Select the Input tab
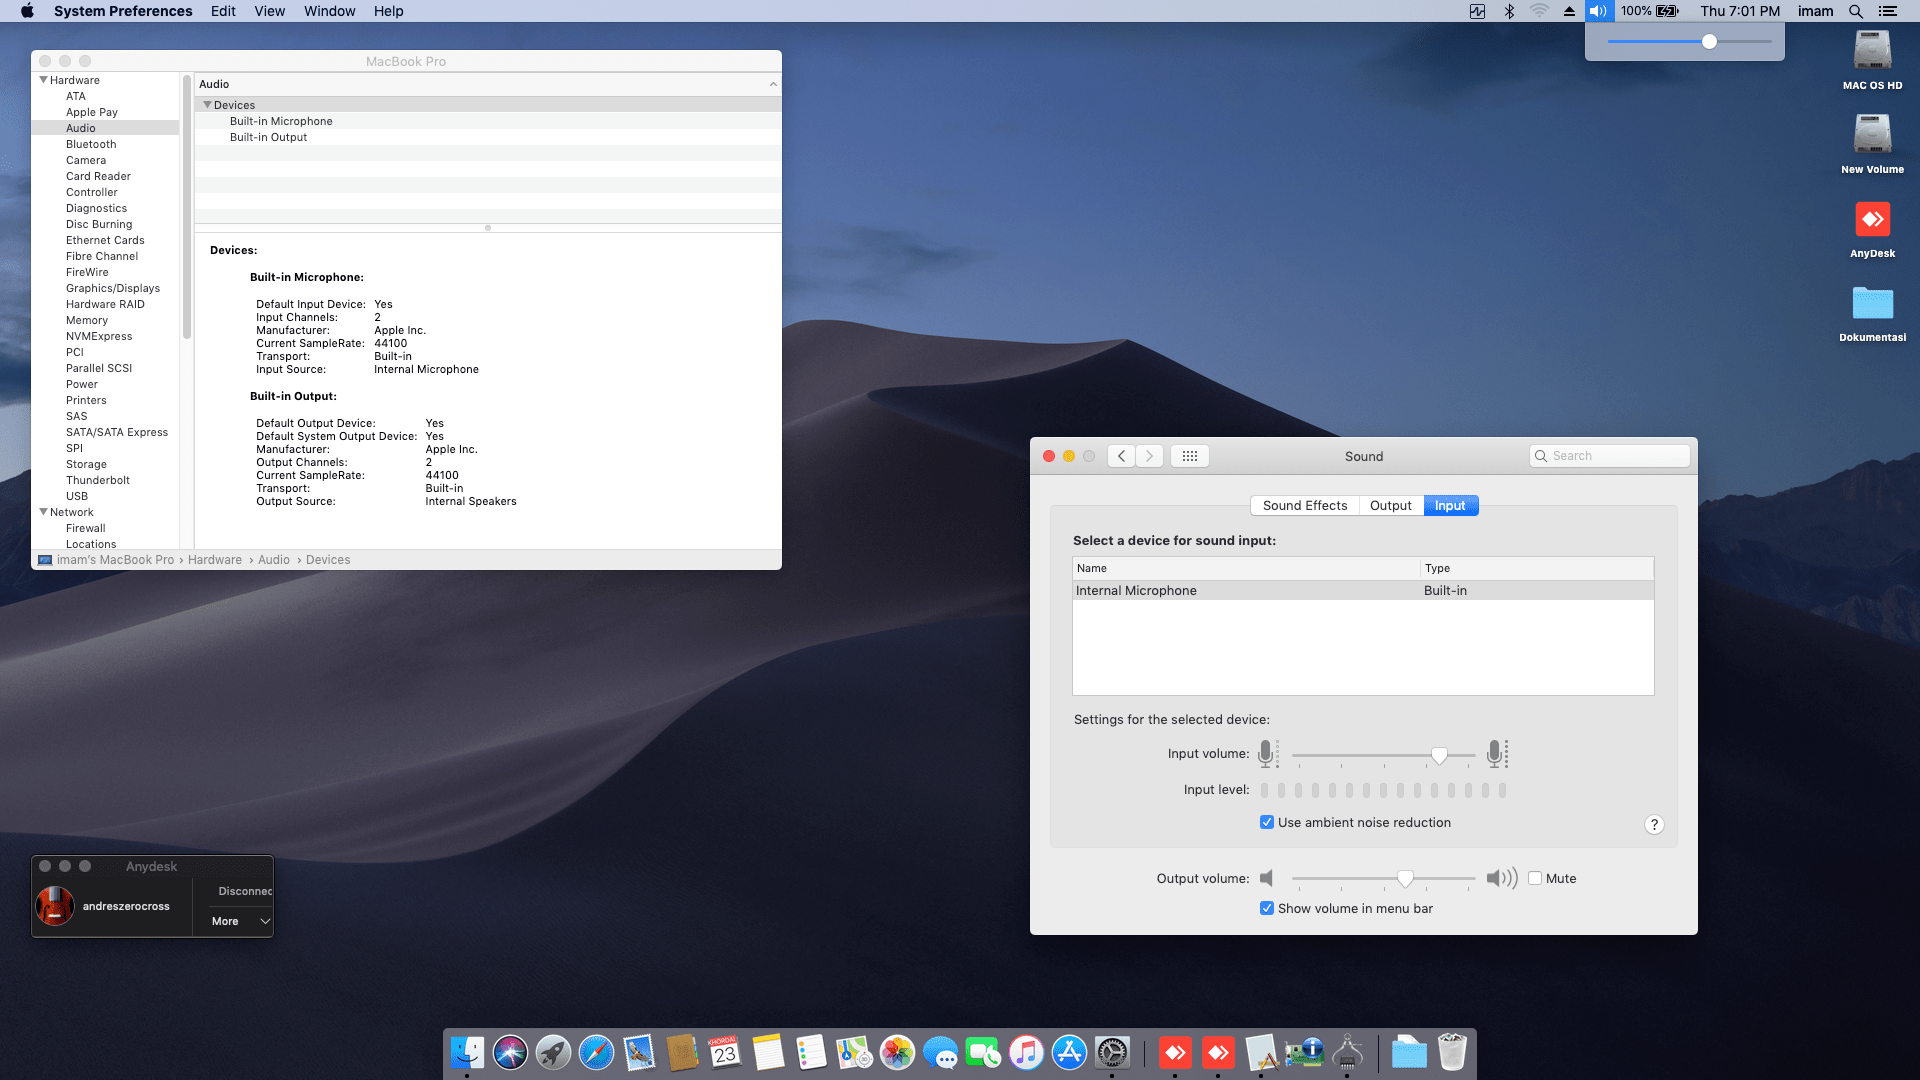The image size is (1920, 1080). (x=1450, y=506)
